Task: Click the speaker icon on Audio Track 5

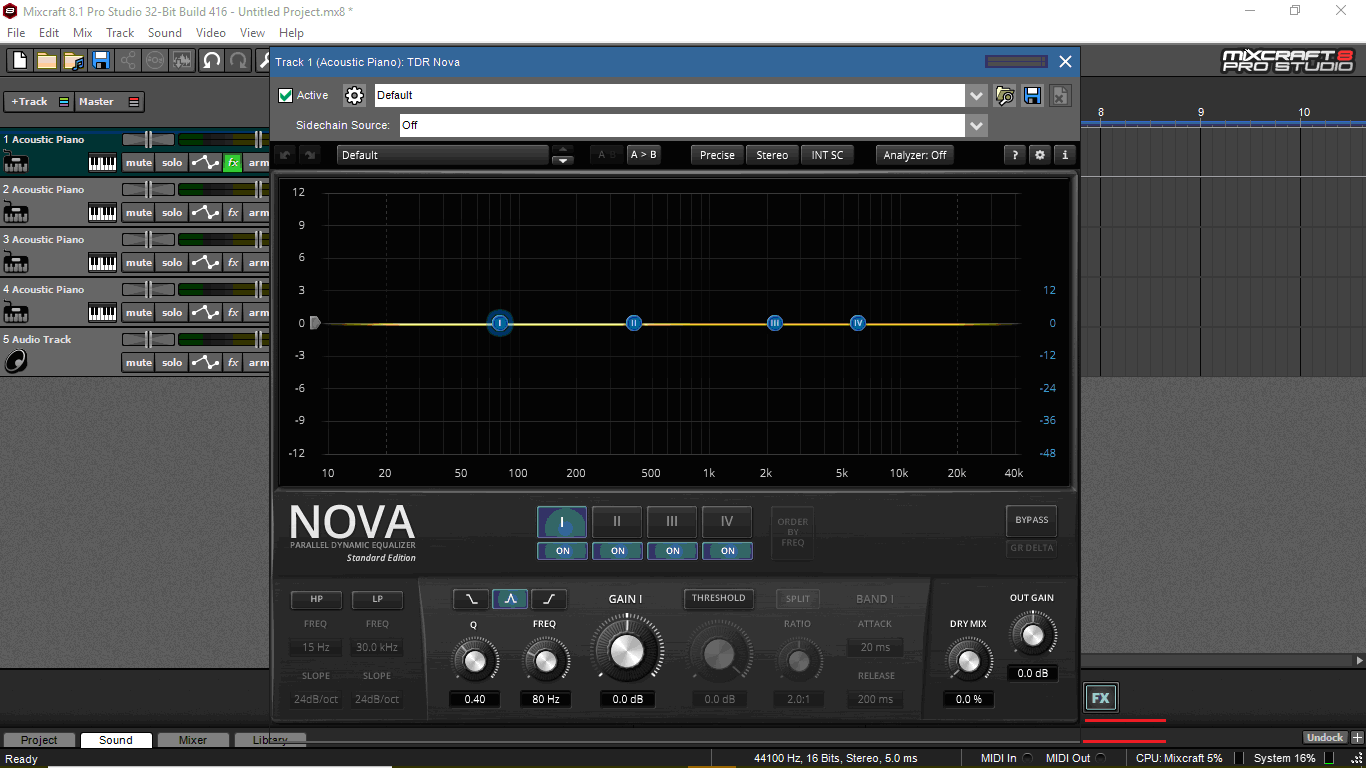Action: click(x=15, y=362)
